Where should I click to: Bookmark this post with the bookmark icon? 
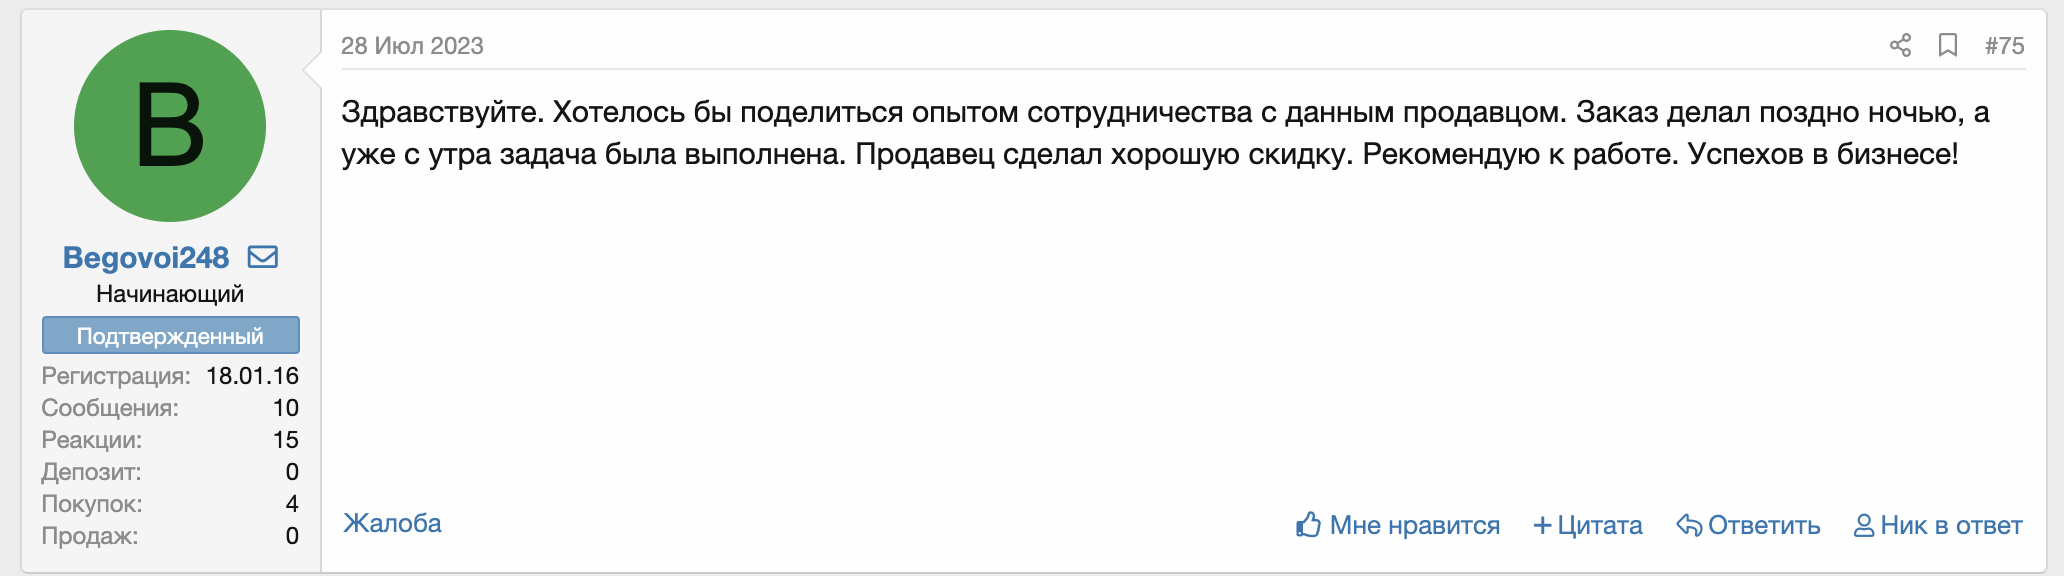point(1948,45)
